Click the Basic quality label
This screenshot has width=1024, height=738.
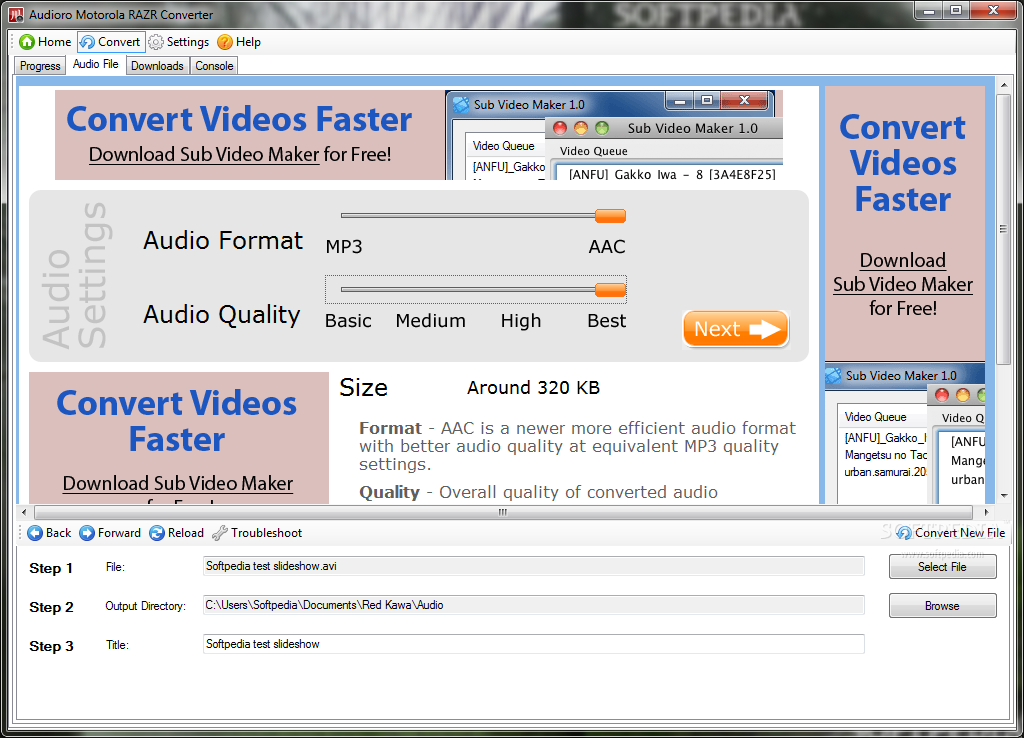point(348,321)
